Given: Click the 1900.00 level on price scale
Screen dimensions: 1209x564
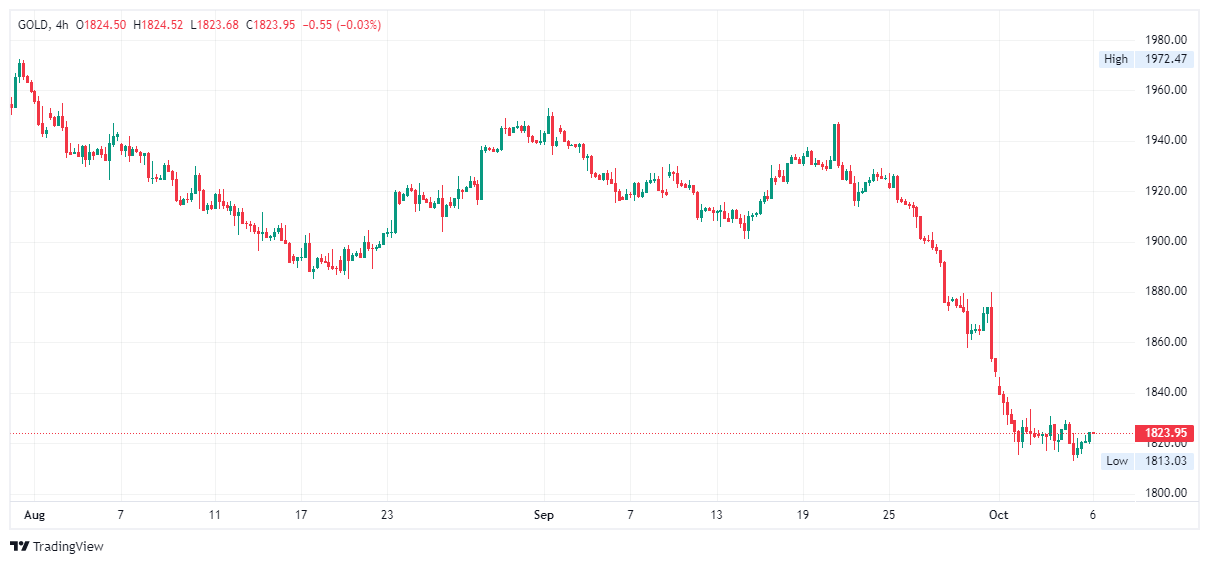Looking at the screenshot, I should click(1166, 241).
